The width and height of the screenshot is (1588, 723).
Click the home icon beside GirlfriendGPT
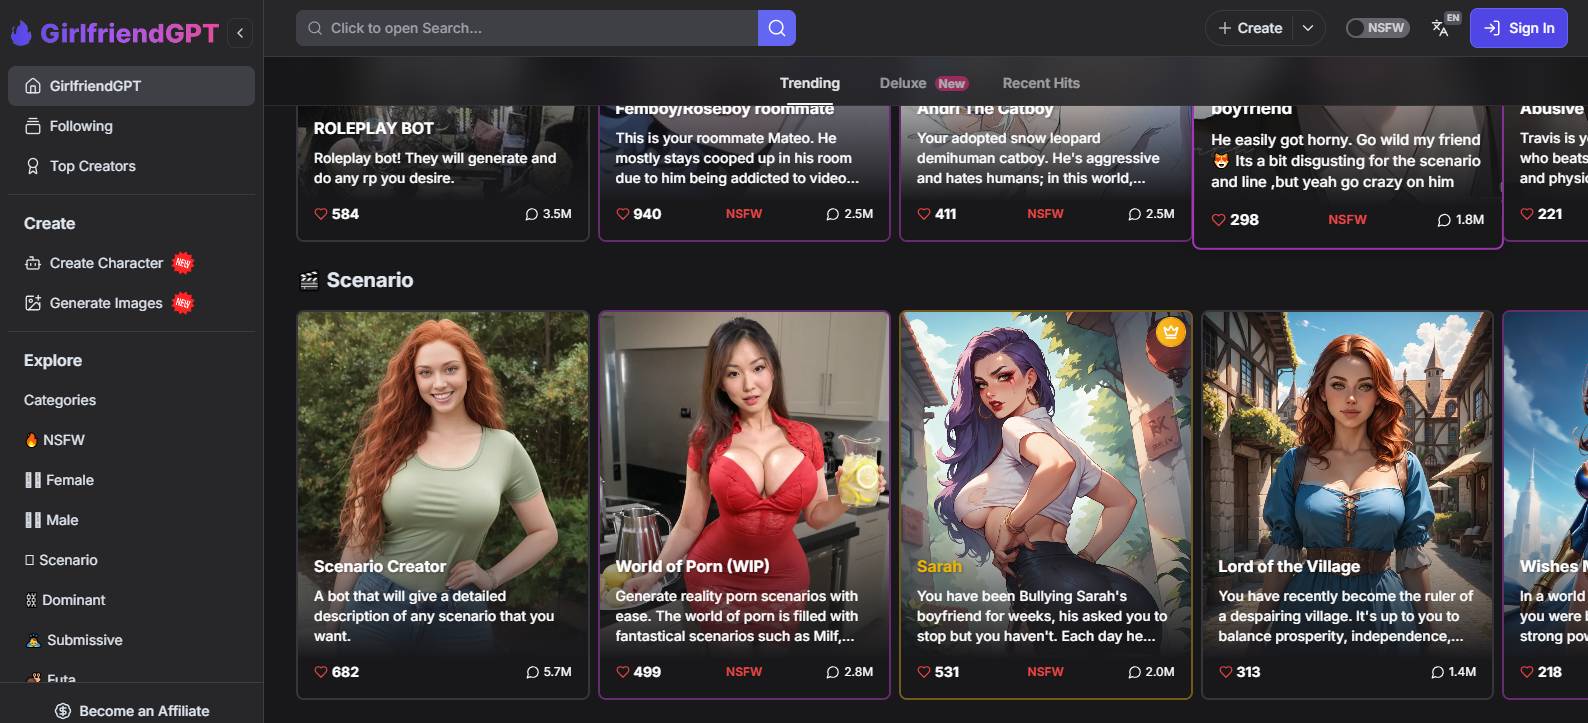[33, 86]
